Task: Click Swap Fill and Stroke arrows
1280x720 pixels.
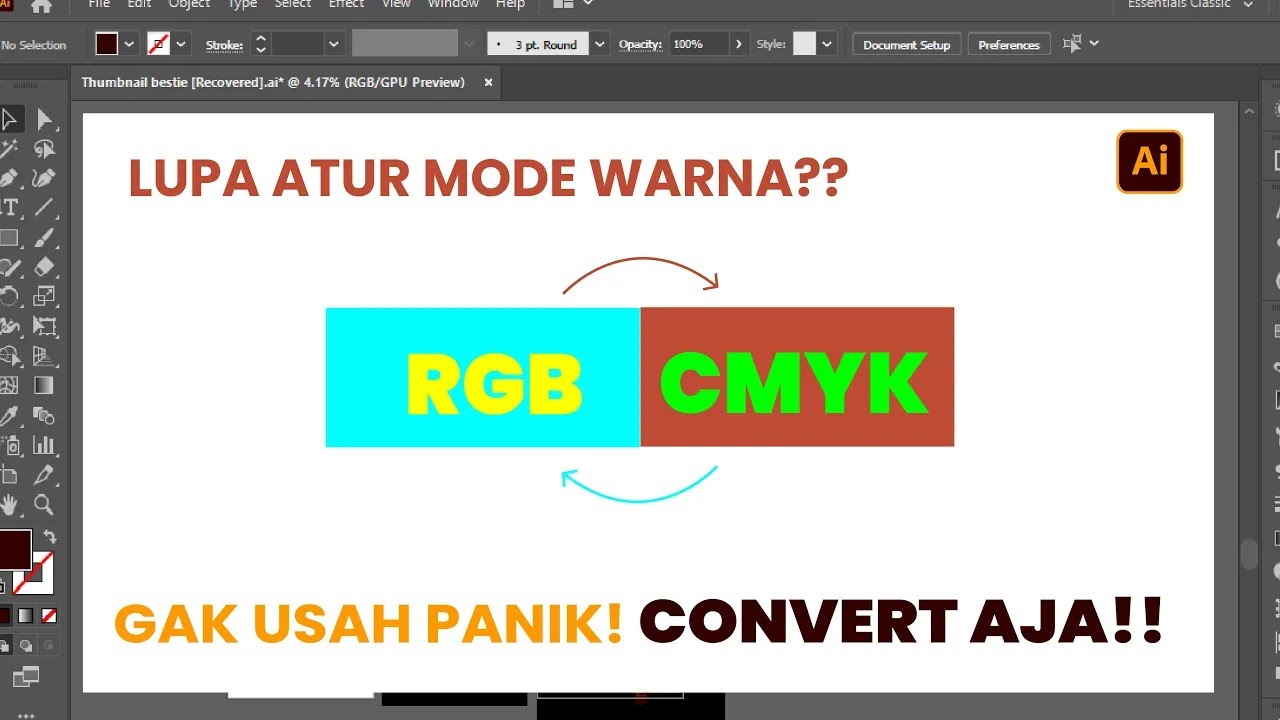Action: click(50, 537)
